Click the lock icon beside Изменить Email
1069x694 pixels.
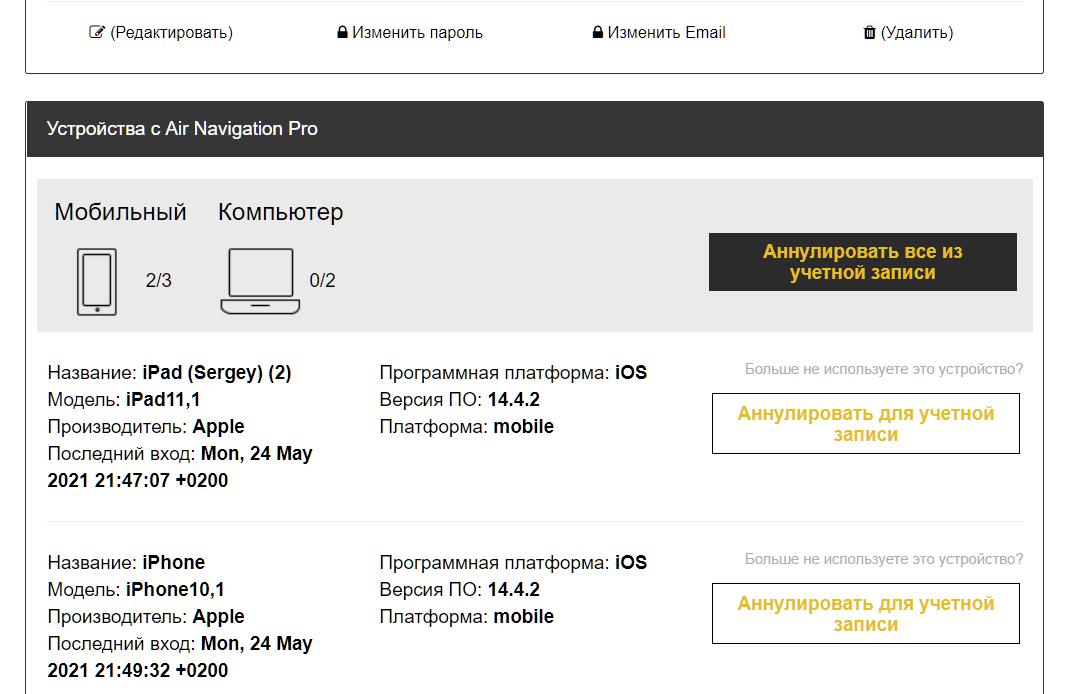tap(598, 33)
